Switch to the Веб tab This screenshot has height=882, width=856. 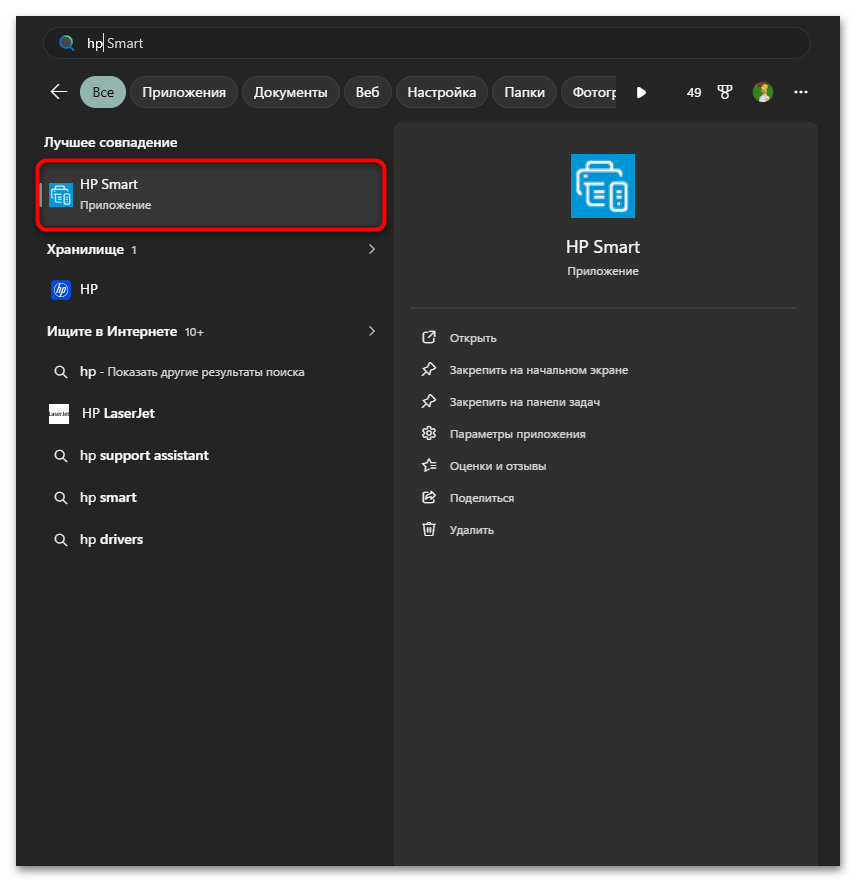point(367,92)
